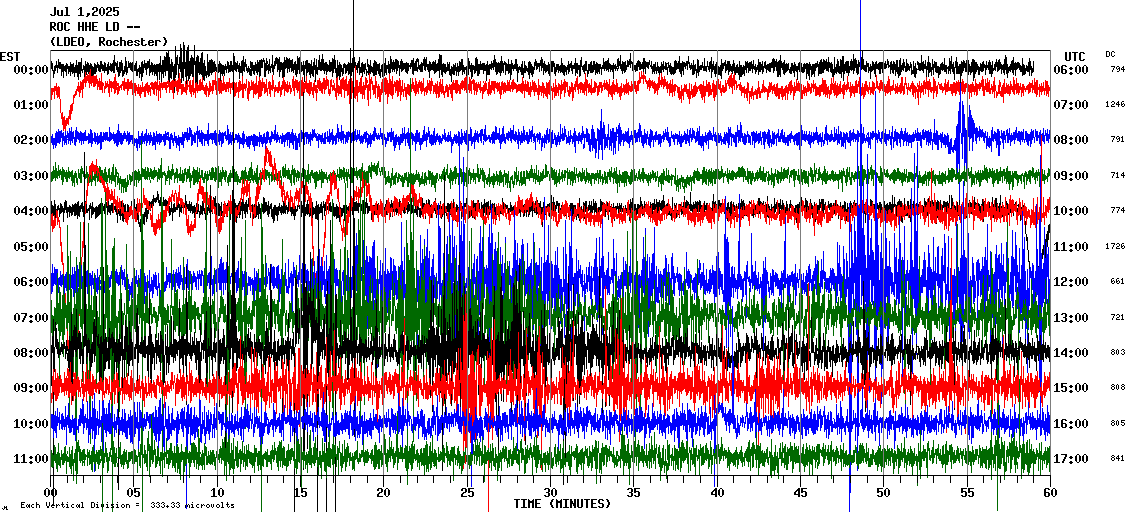Click the Jul 1,2025 date header
Screen dimensions: 1130x519
[x=84, y=12]
